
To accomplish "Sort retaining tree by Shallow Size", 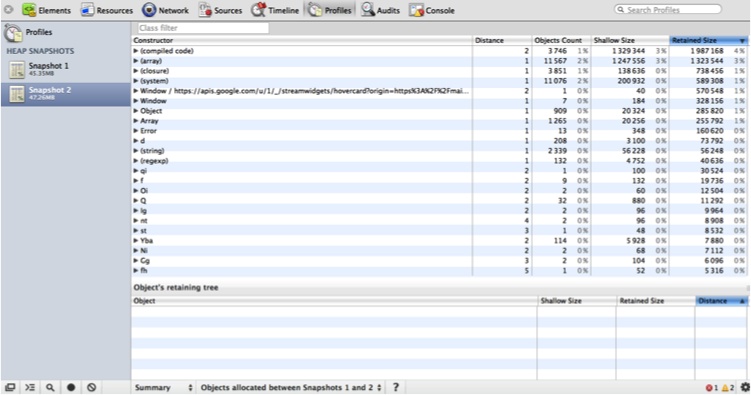I will click(x=577, y=301).
